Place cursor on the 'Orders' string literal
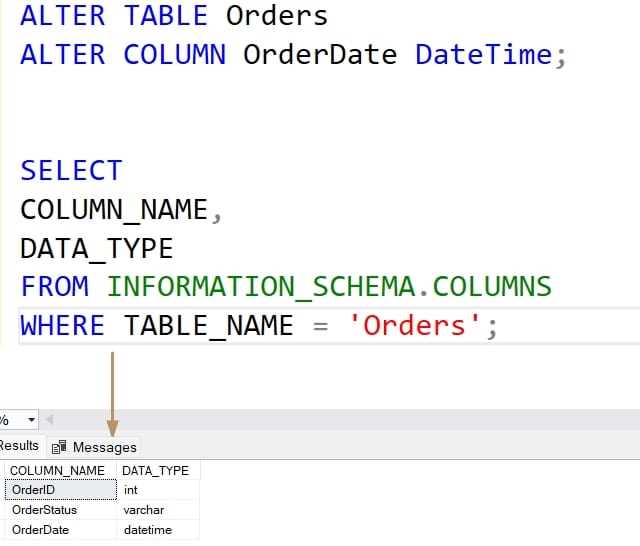 414,325
